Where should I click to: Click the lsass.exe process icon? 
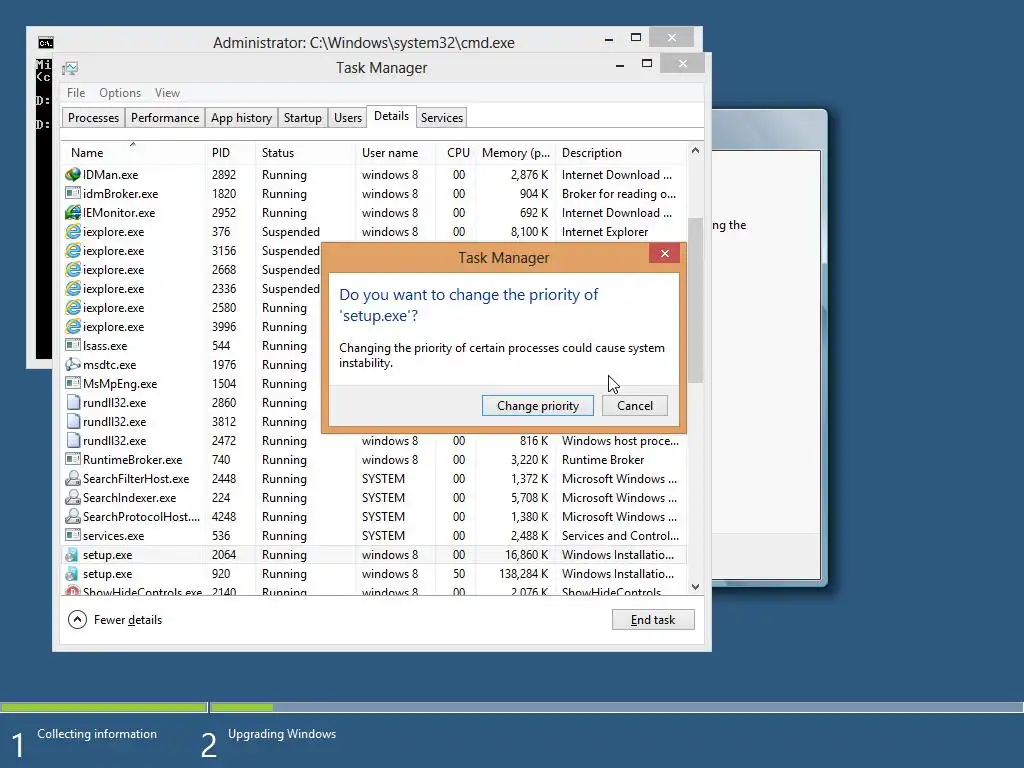[x=72, y=345]
